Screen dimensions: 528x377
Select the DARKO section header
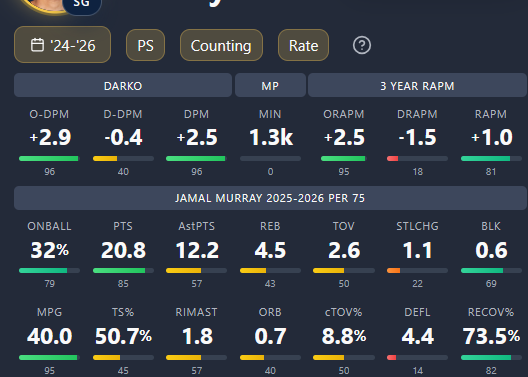123,86
